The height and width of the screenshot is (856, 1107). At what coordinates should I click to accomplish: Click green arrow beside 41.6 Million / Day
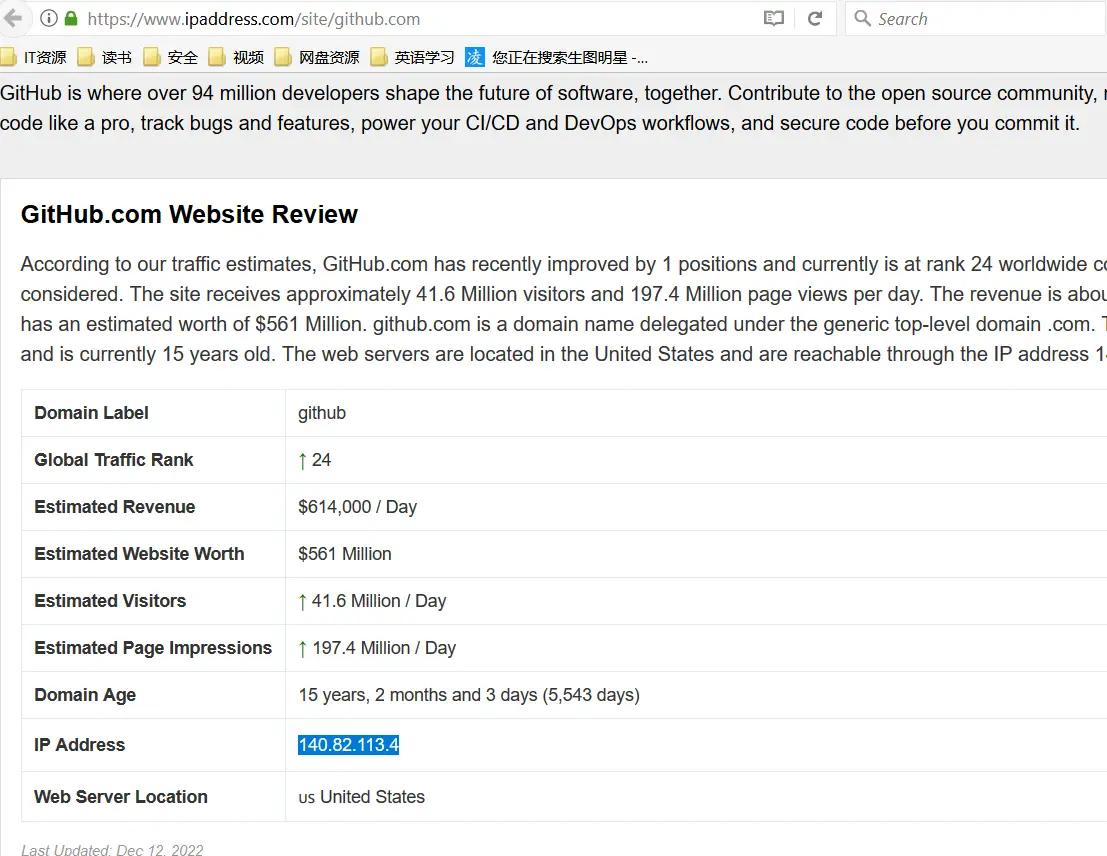(303, 602)
